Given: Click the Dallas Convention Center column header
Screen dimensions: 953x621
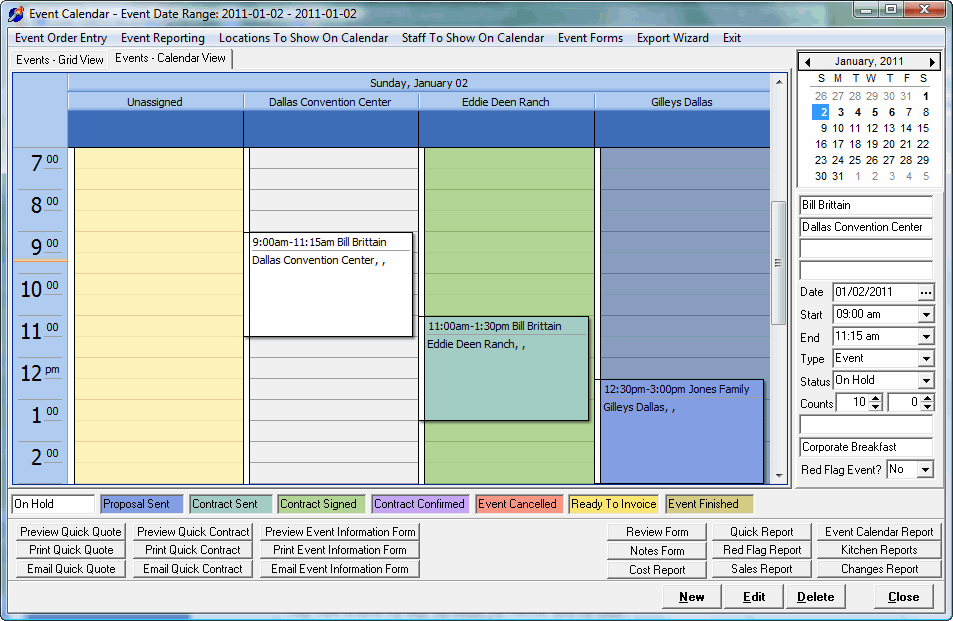Looking at the screenshot, I should (330, 102).
